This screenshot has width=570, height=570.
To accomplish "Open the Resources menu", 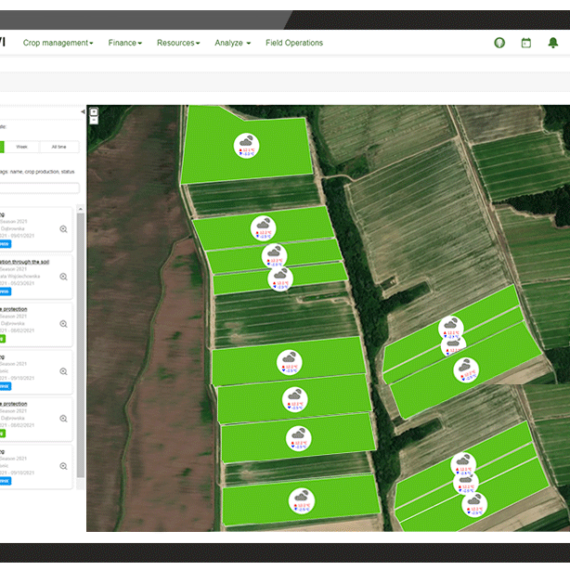I will [x=178, y=43].
